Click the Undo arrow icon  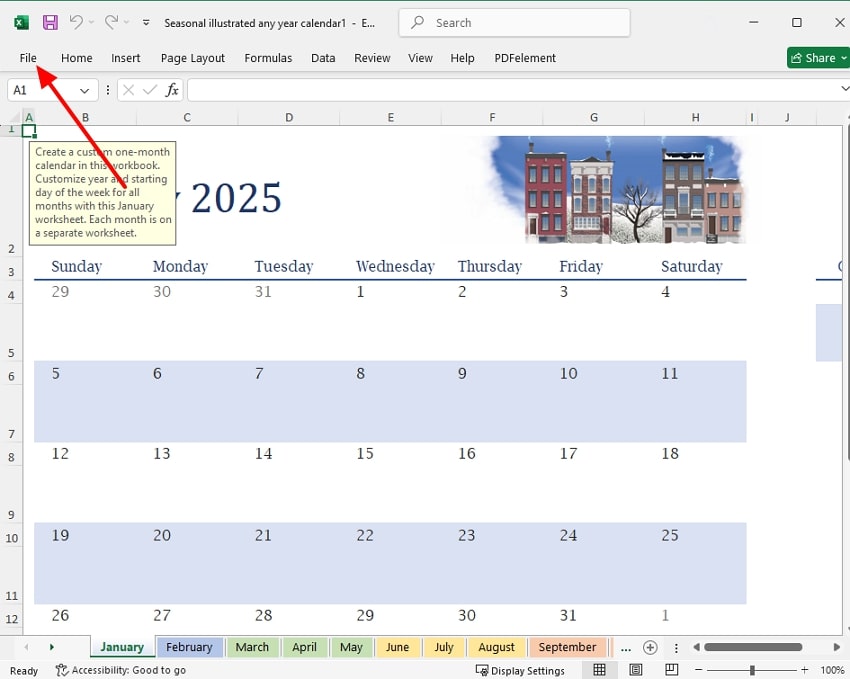[76, 22]
